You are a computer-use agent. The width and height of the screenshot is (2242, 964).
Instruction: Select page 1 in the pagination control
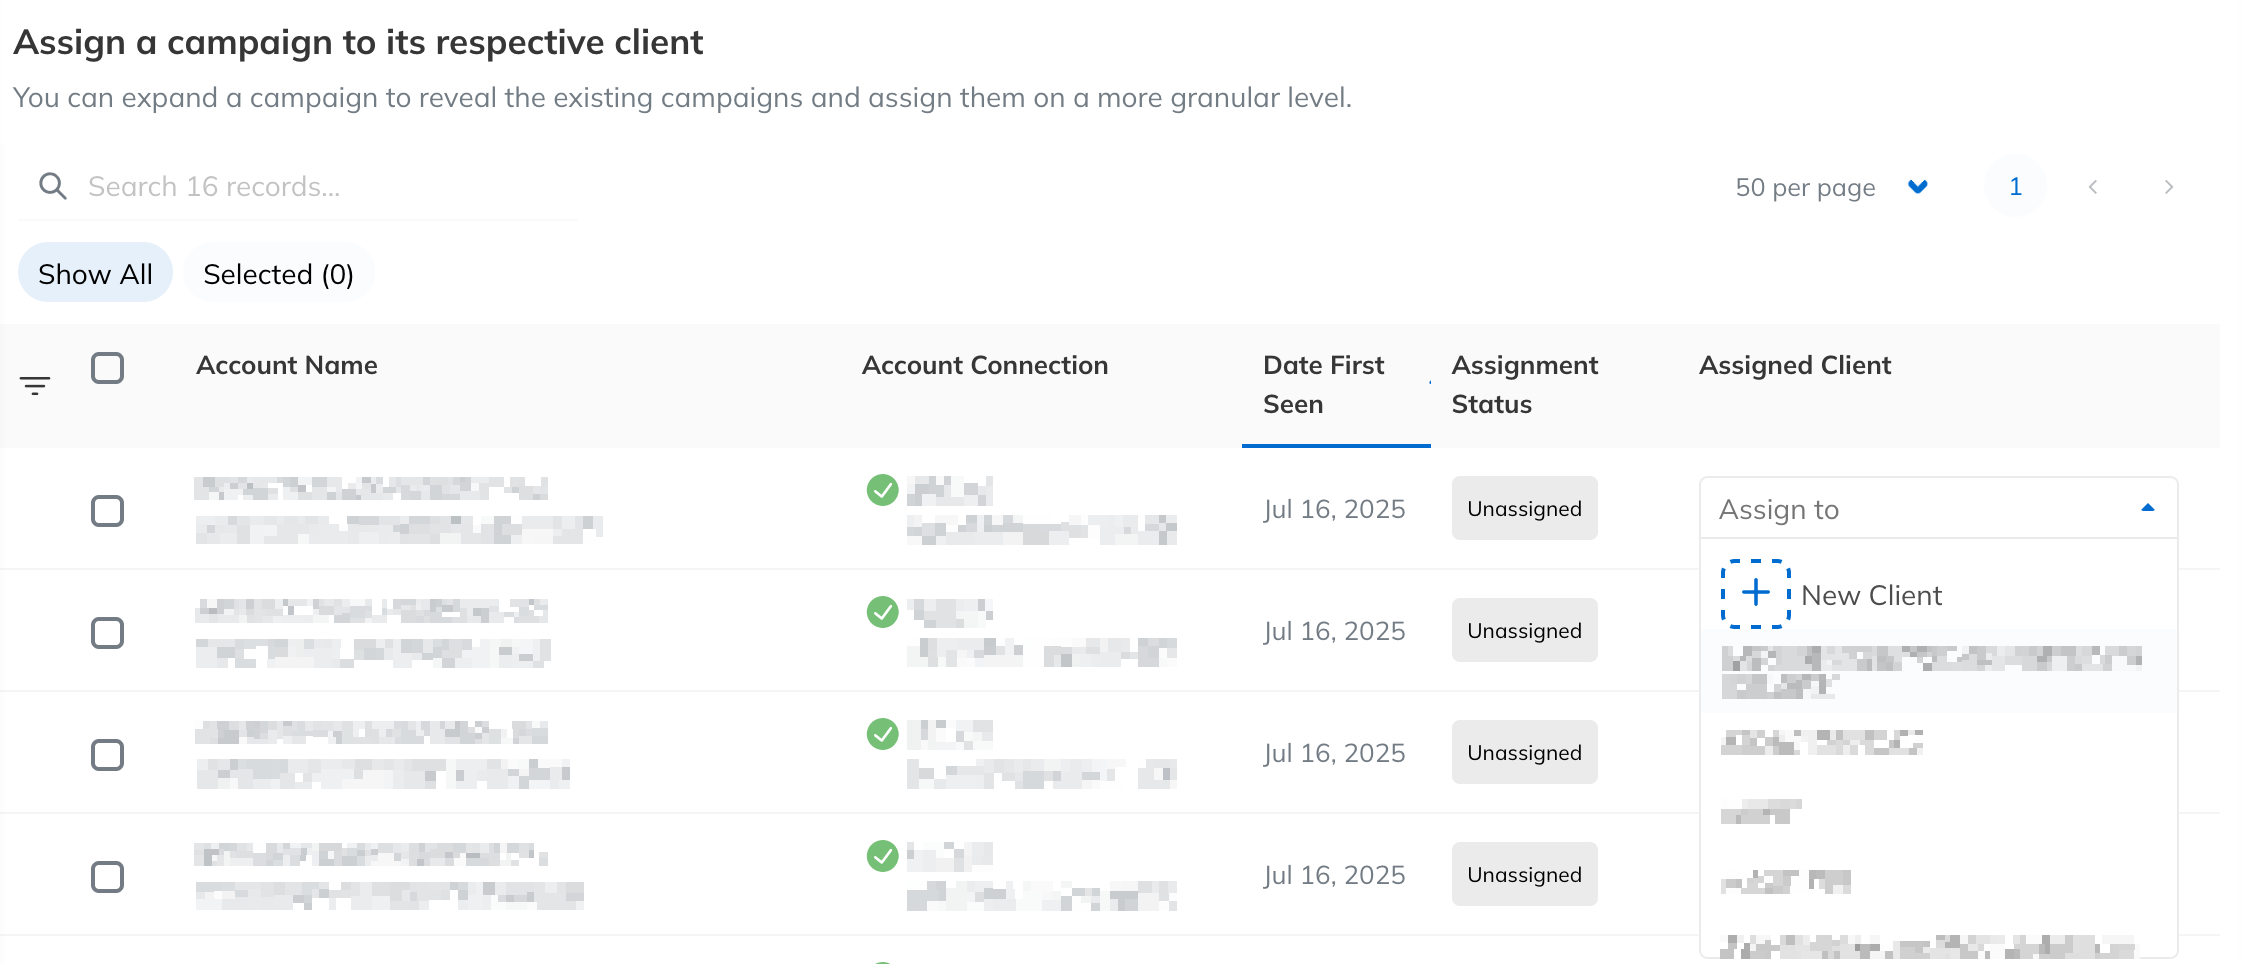point(2015,186)
